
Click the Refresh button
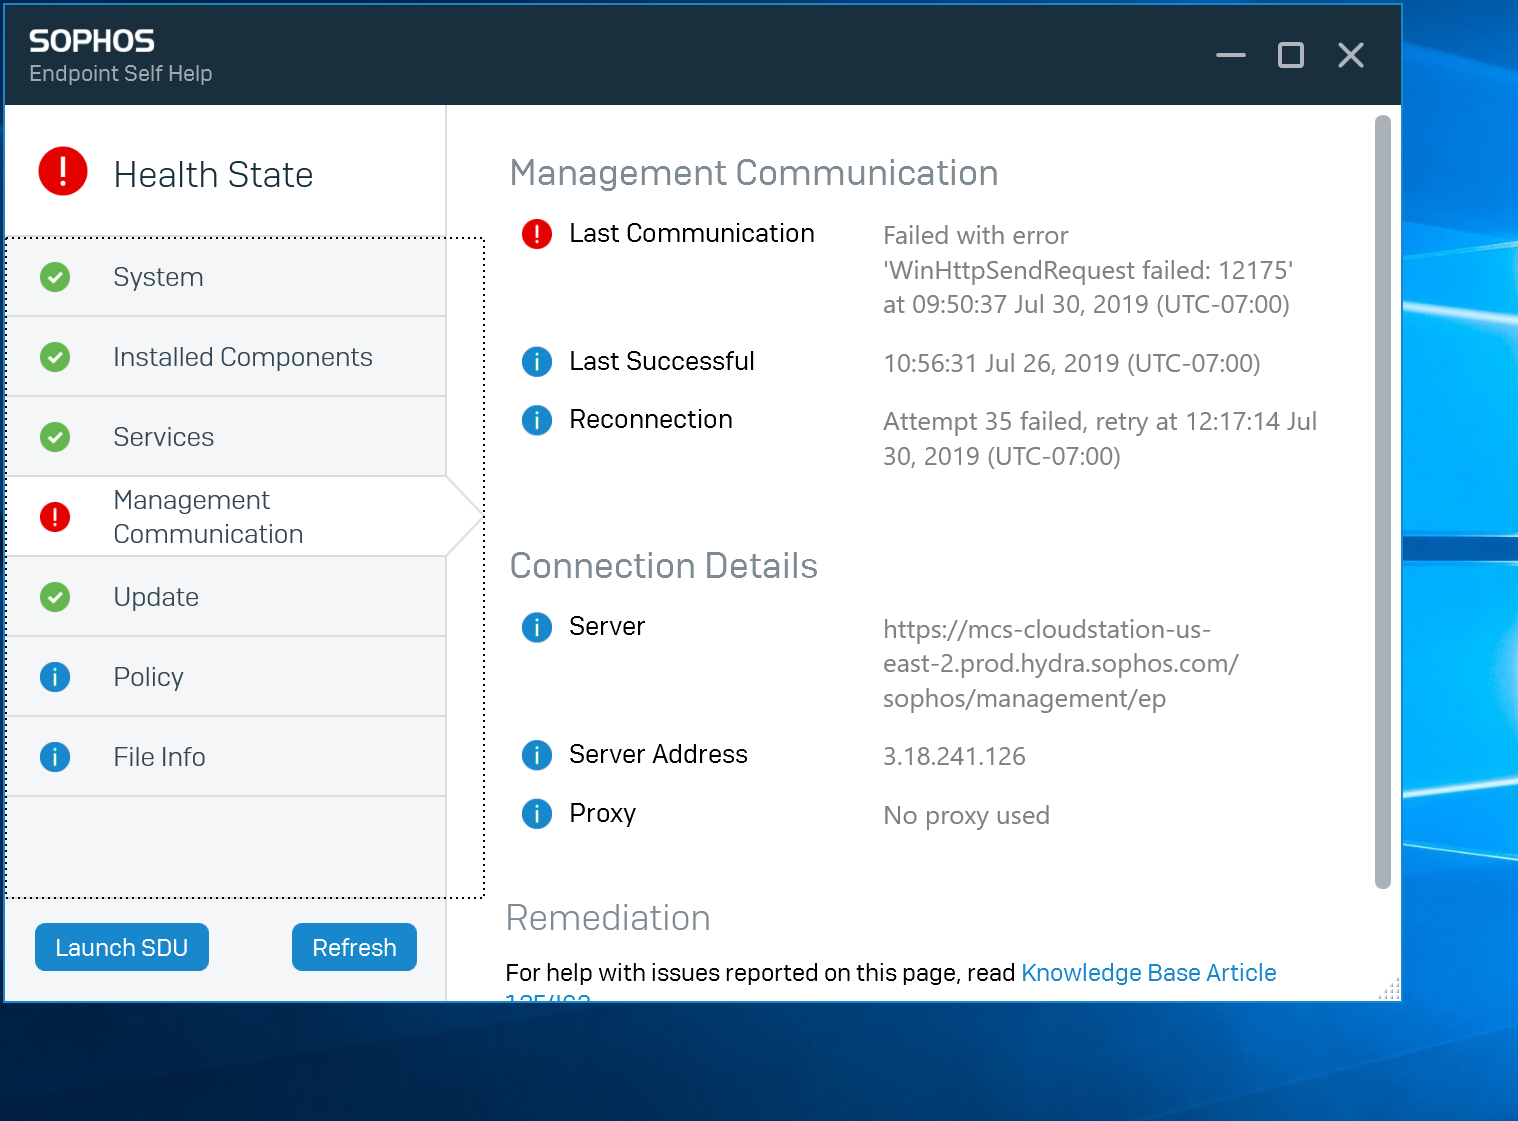[x=354, y=947]
